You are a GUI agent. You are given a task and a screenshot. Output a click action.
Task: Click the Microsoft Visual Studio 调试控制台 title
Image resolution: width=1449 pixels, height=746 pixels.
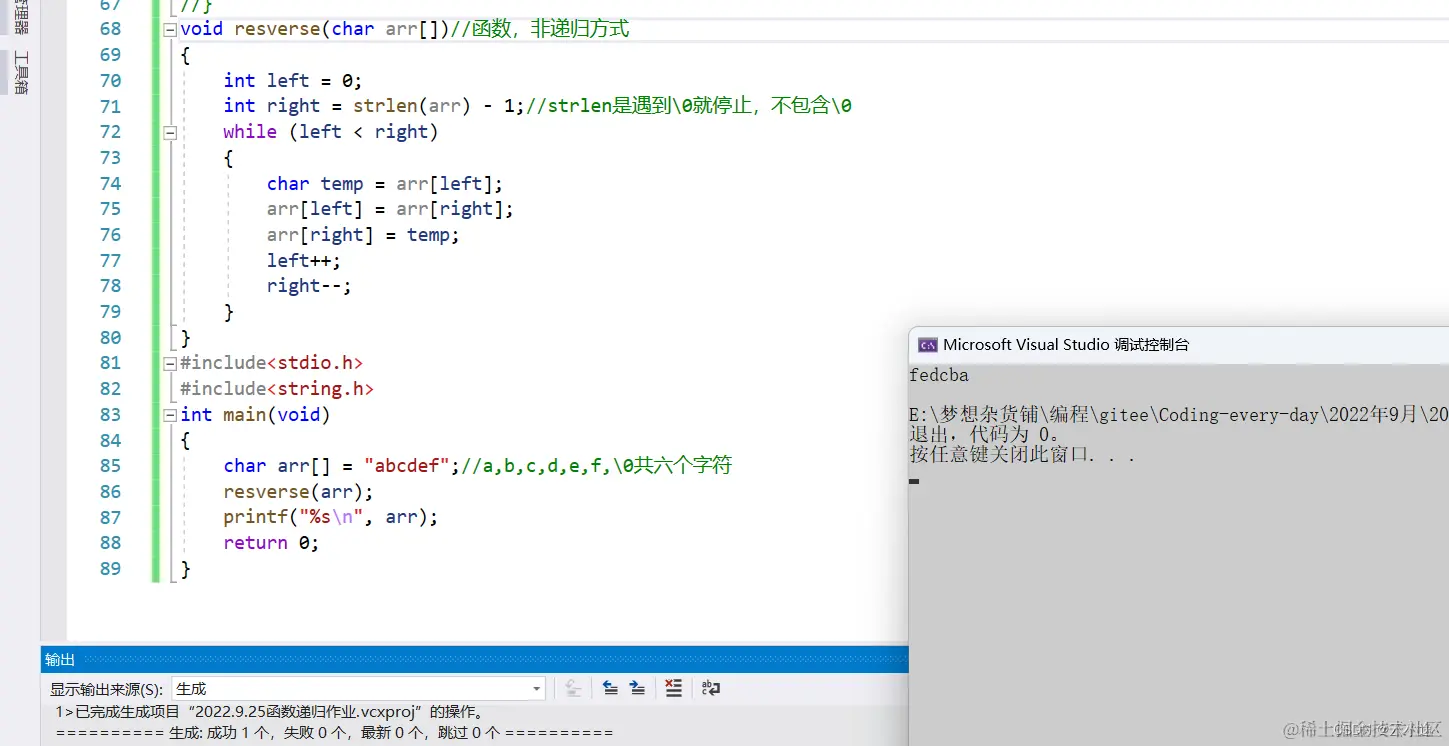(x=1066, y=345)
